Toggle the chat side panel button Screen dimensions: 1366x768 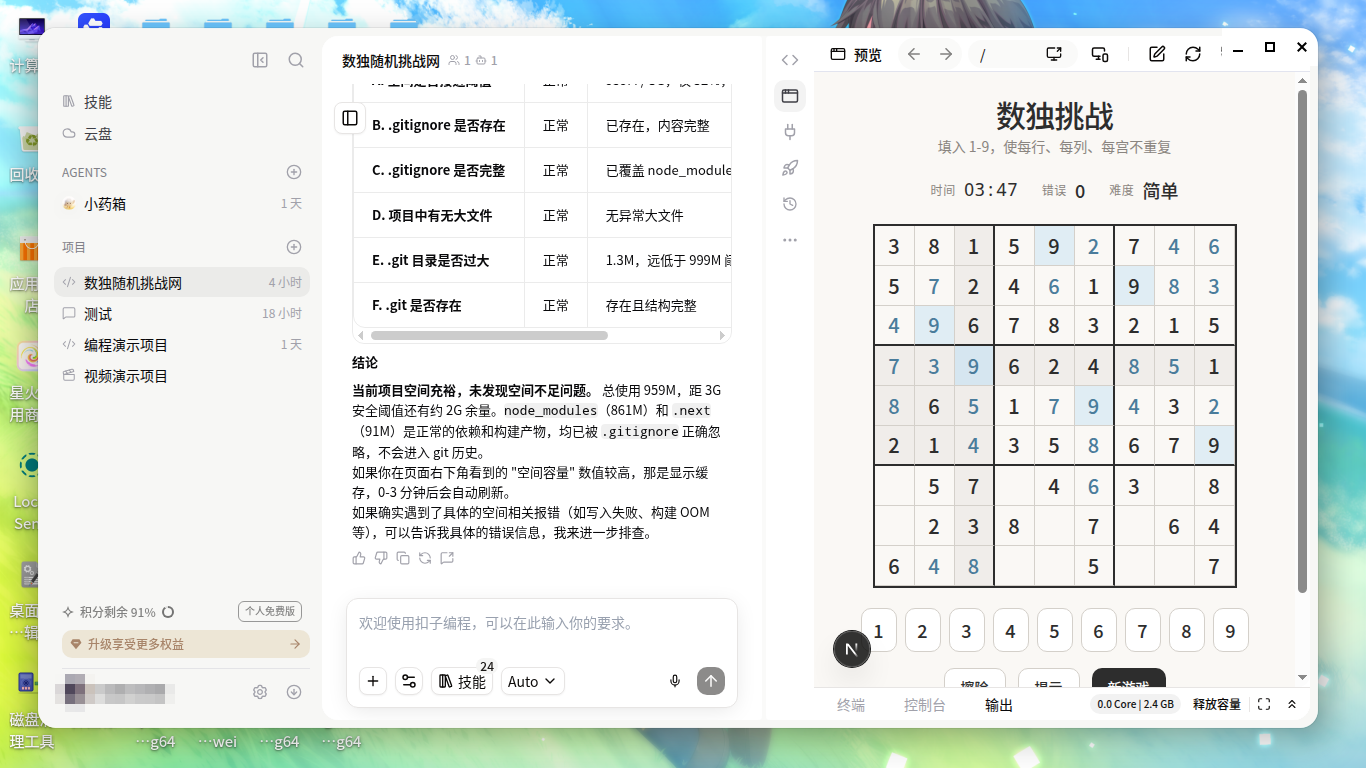[x=350, y=118]
